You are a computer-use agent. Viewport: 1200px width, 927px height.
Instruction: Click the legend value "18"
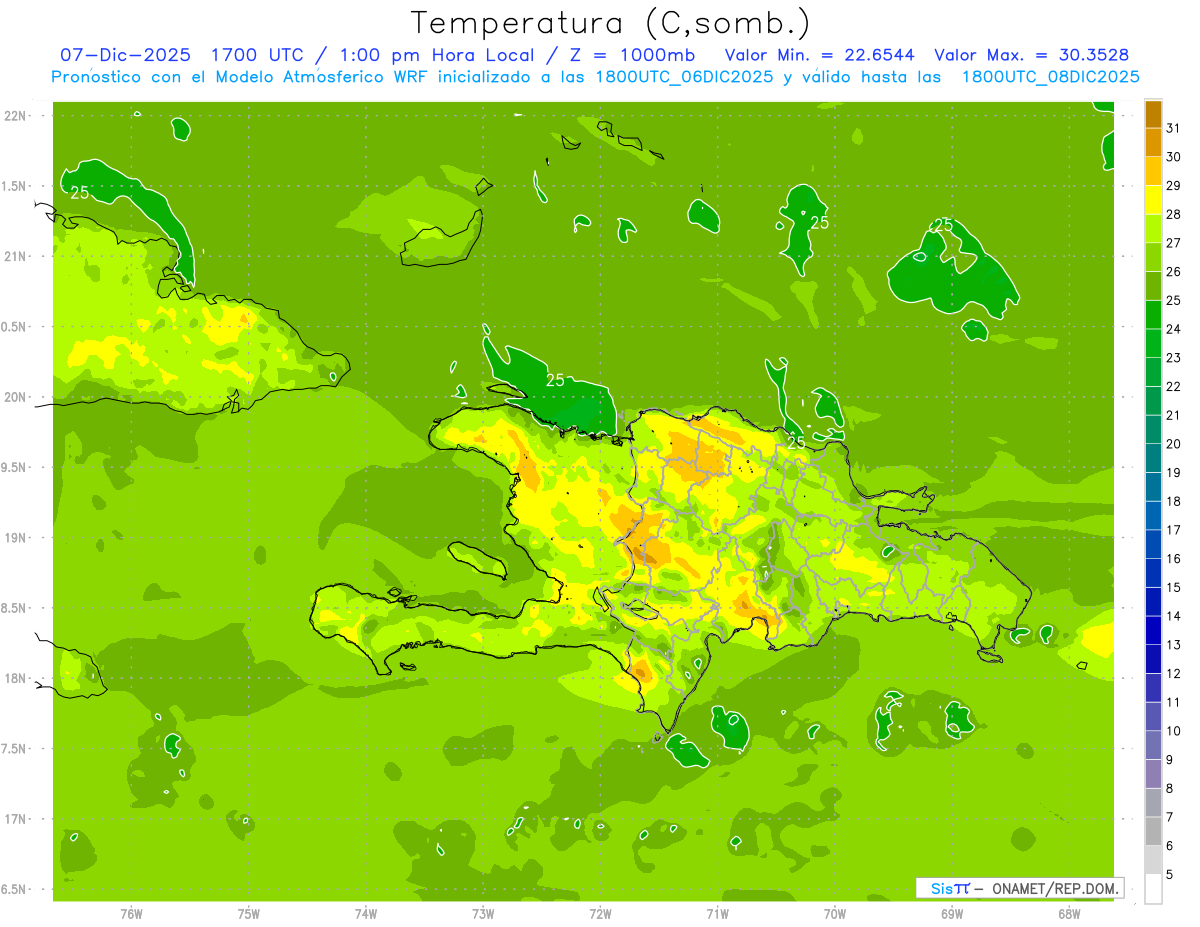click(1173, 501)
